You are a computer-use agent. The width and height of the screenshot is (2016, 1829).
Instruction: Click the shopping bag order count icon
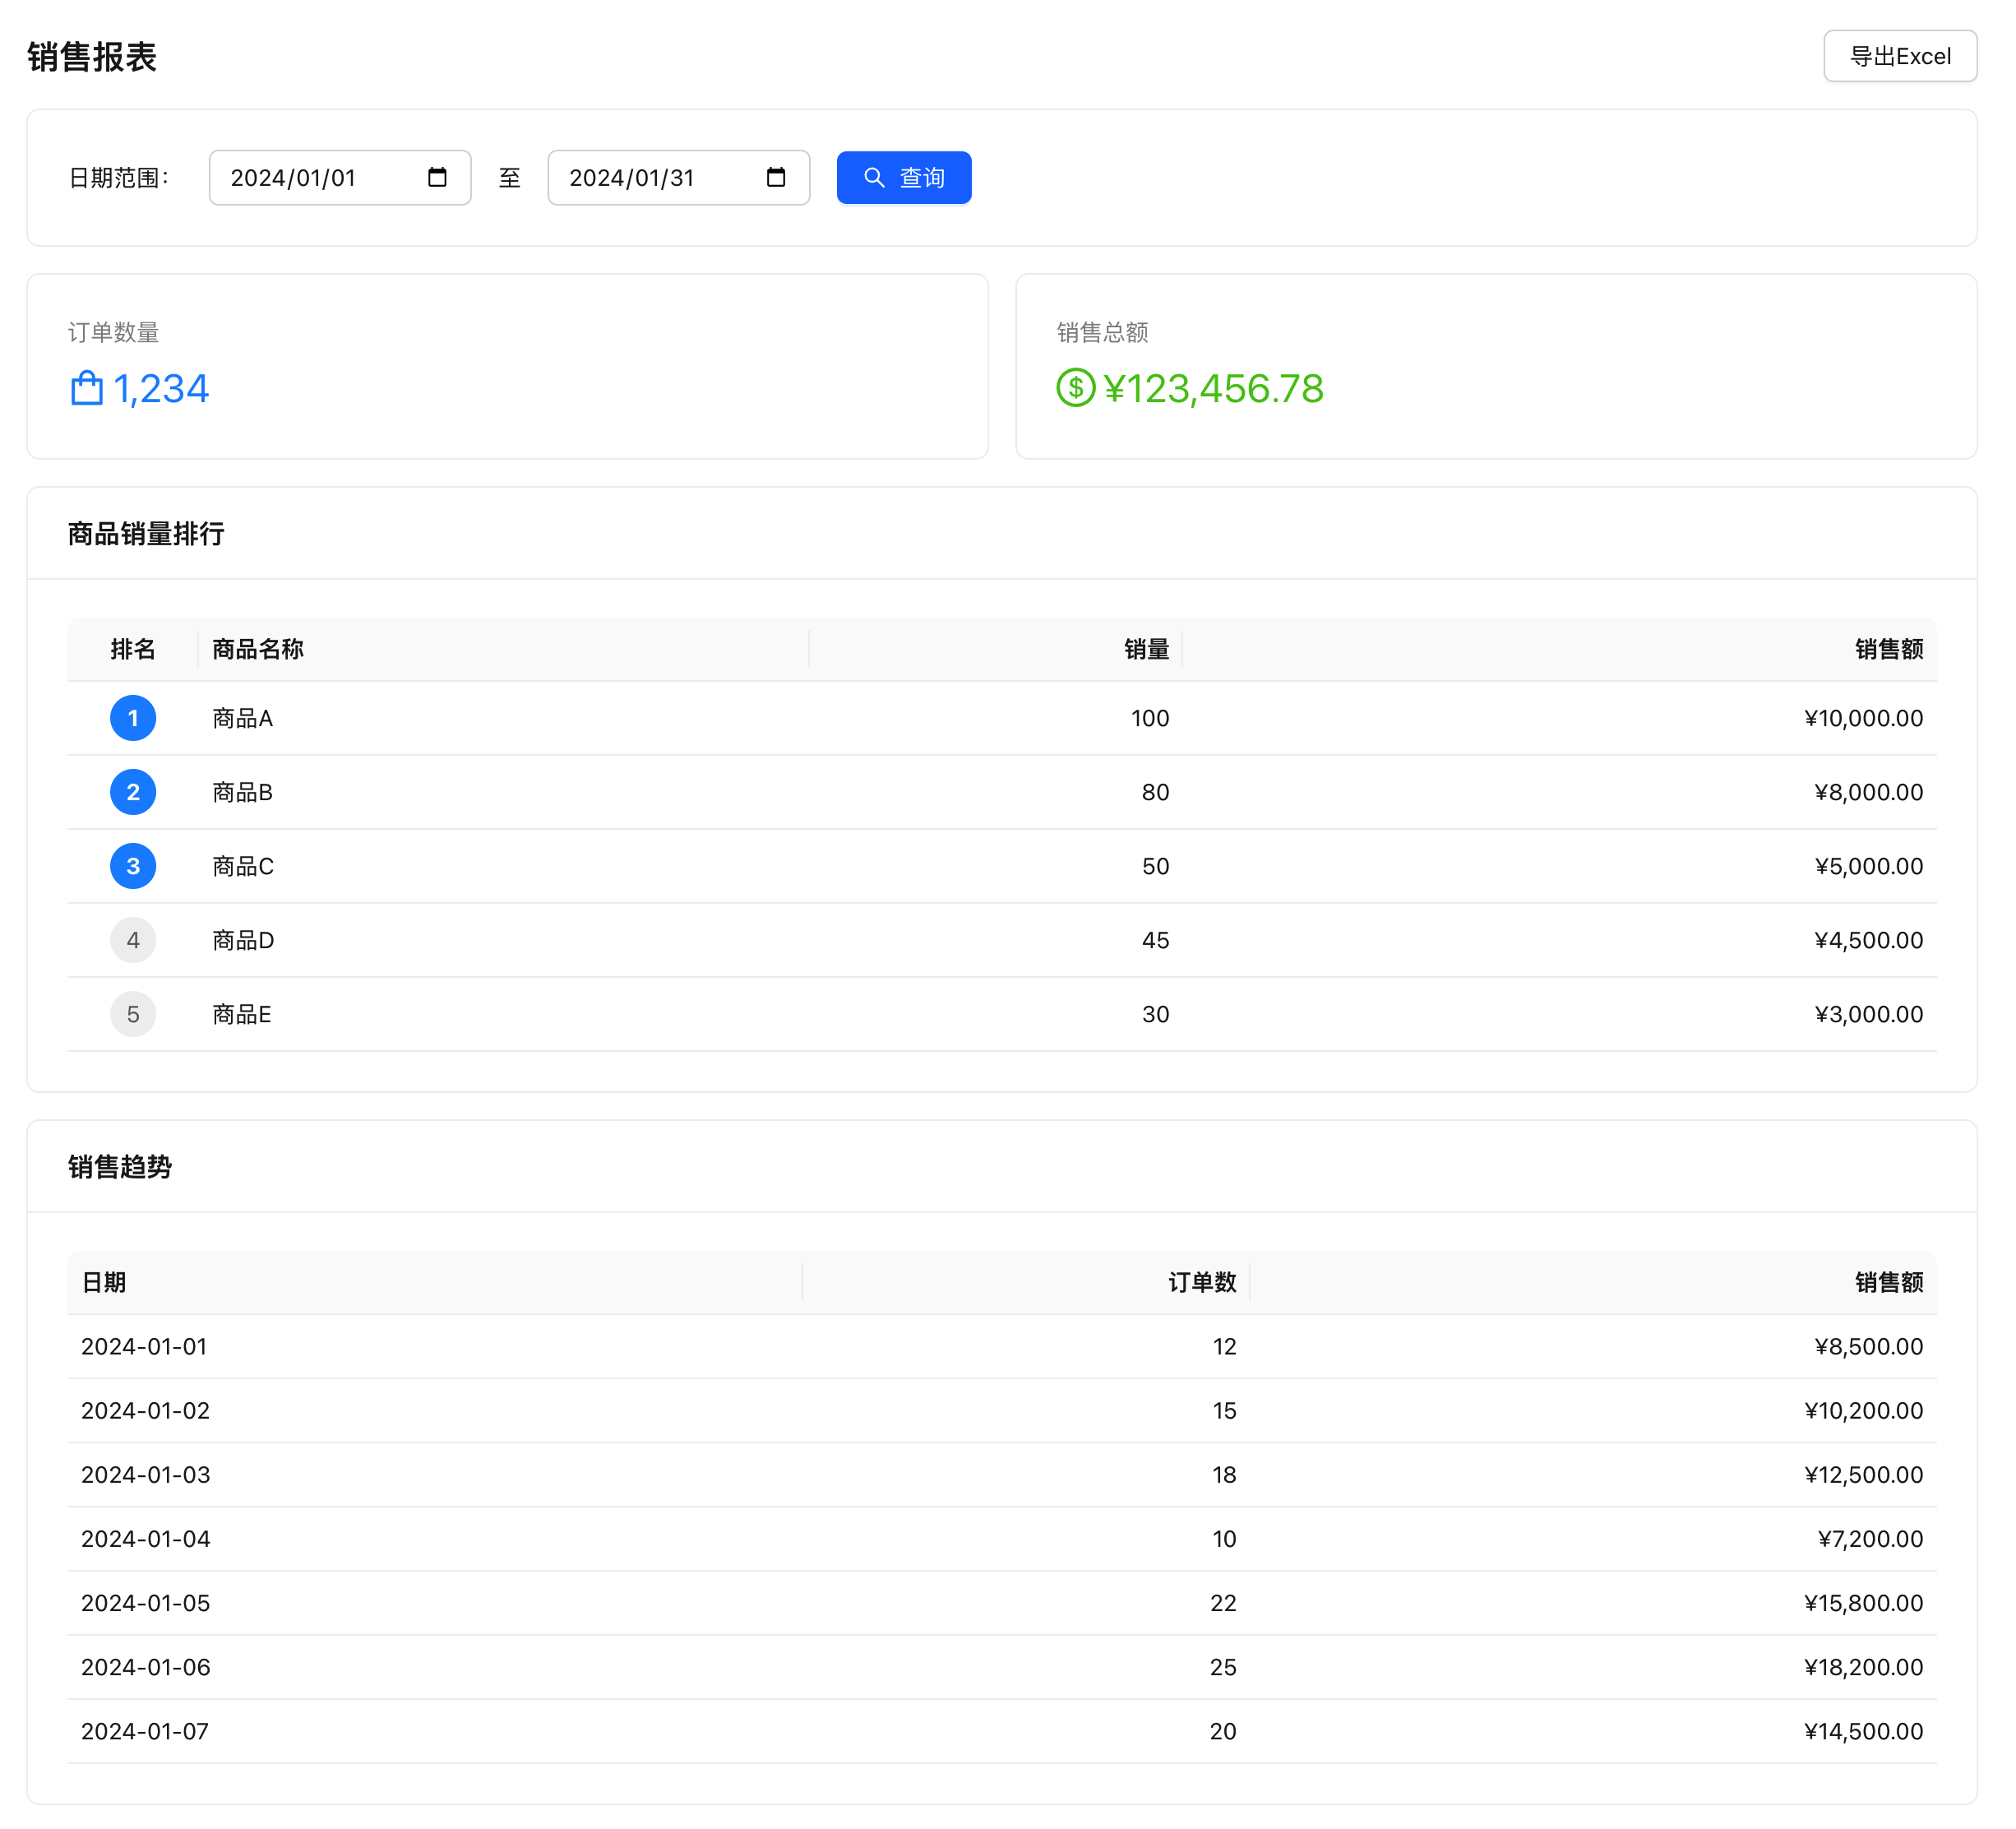87,388
